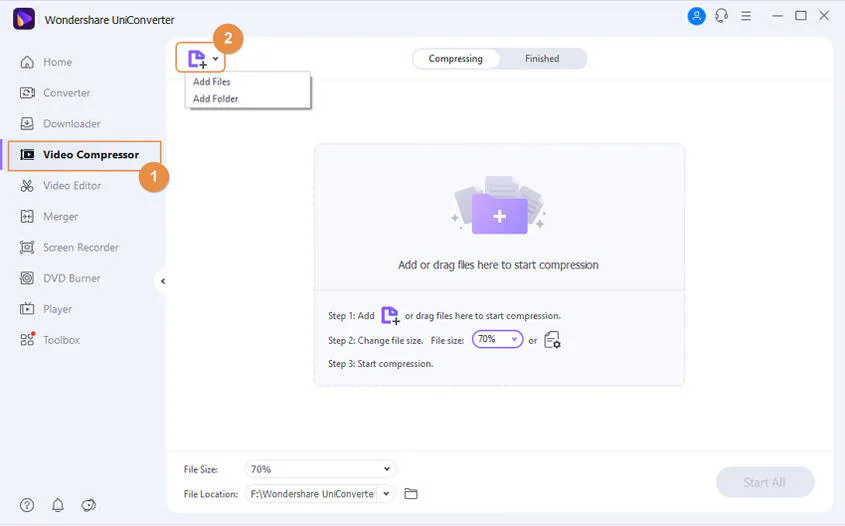Image resolution: width=845 pixels, height=526 pixels.
Task: Select Video Compressor in the sidebar
Action: coord(85,155)
